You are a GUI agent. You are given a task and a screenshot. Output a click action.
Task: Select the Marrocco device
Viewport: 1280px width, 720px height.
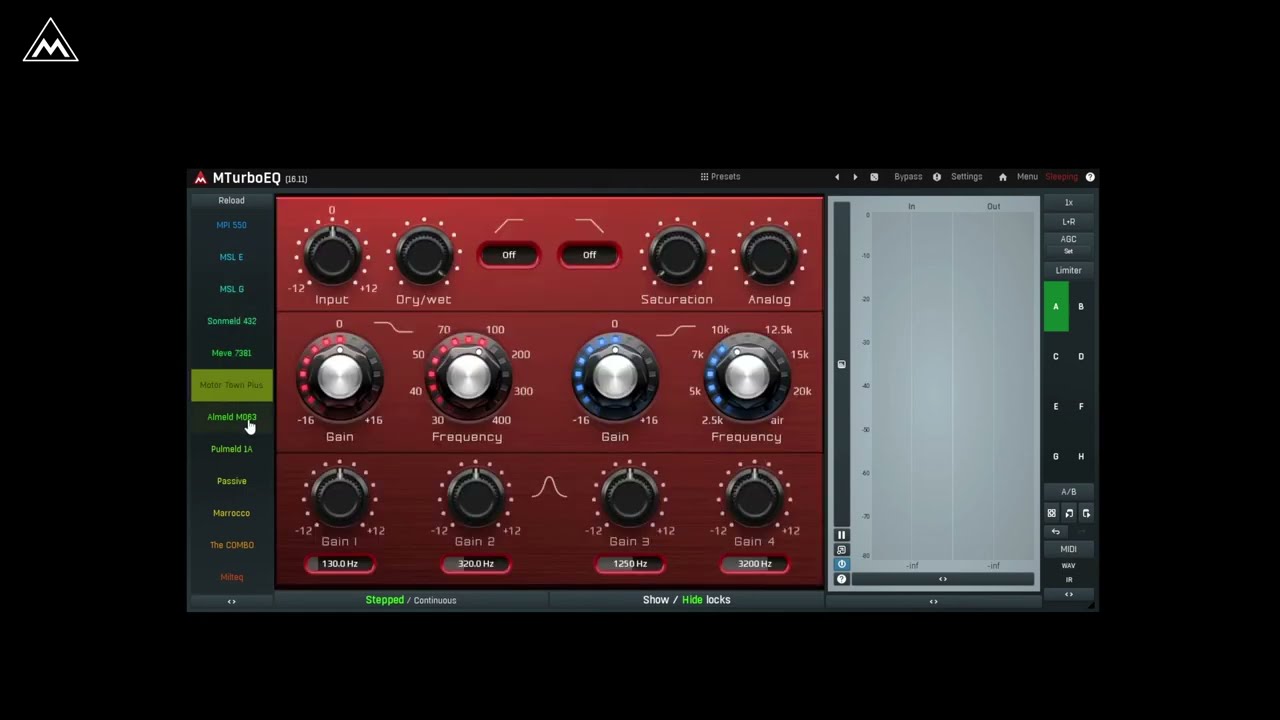(x=231, y=513)
